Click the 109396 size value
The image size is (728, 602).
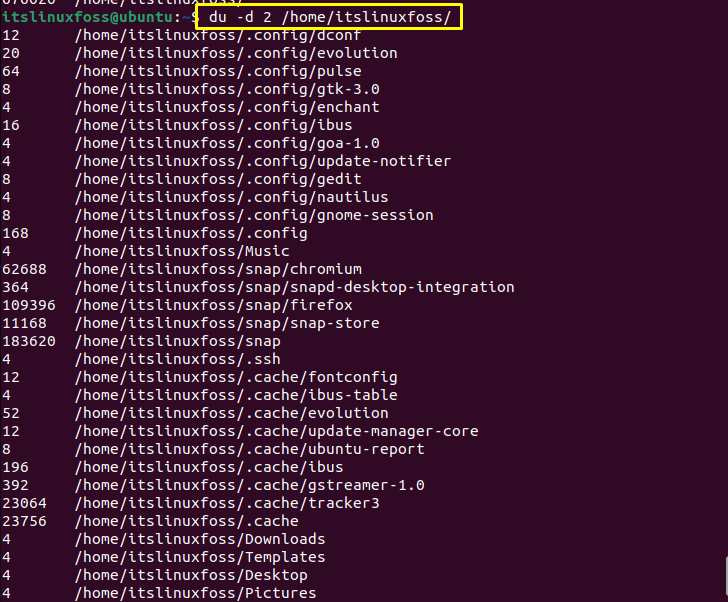click(29, 305)
